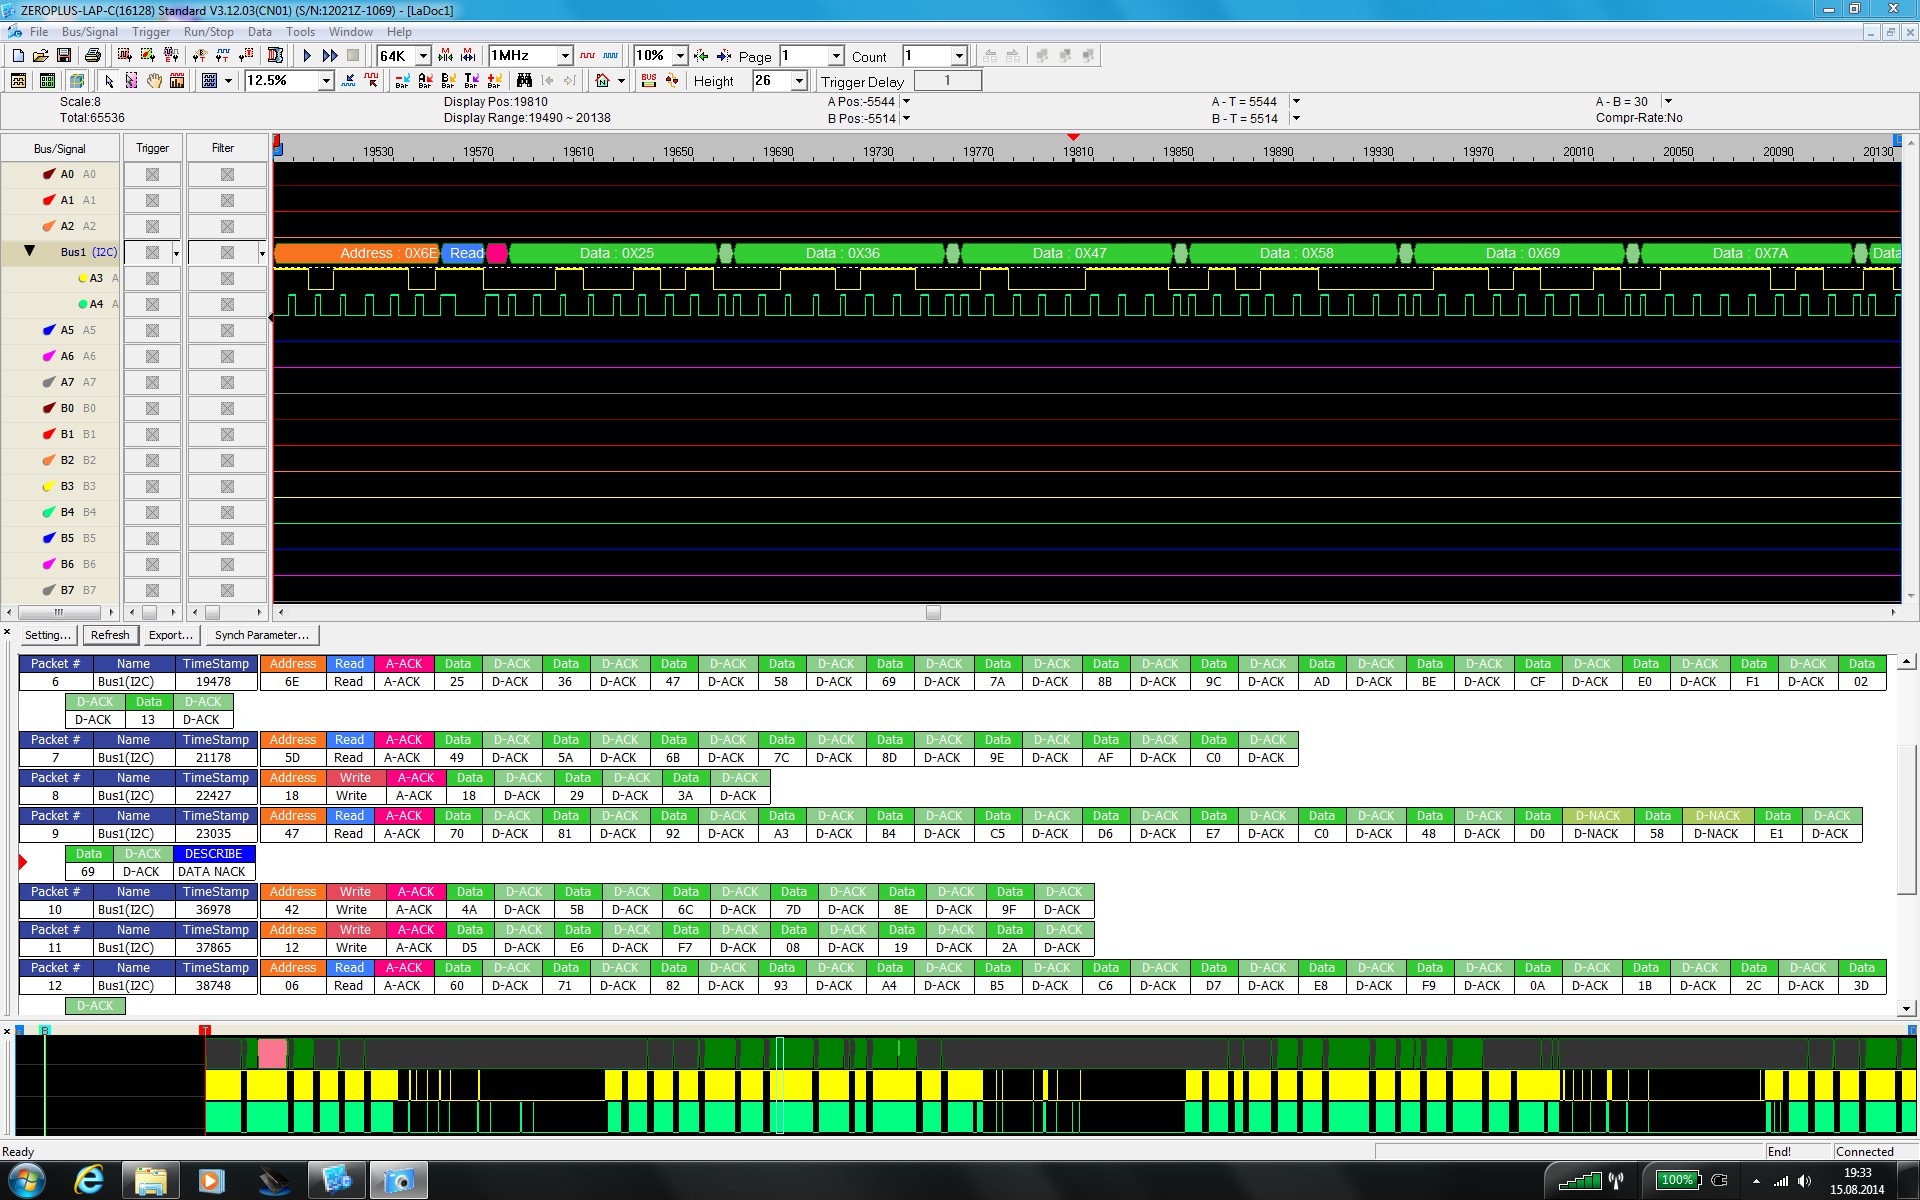The width and height of the screenshot is (1920, 1200).
Task: Open the 1MHz sample rate dropdown
Action: click(x=565, y=56)
